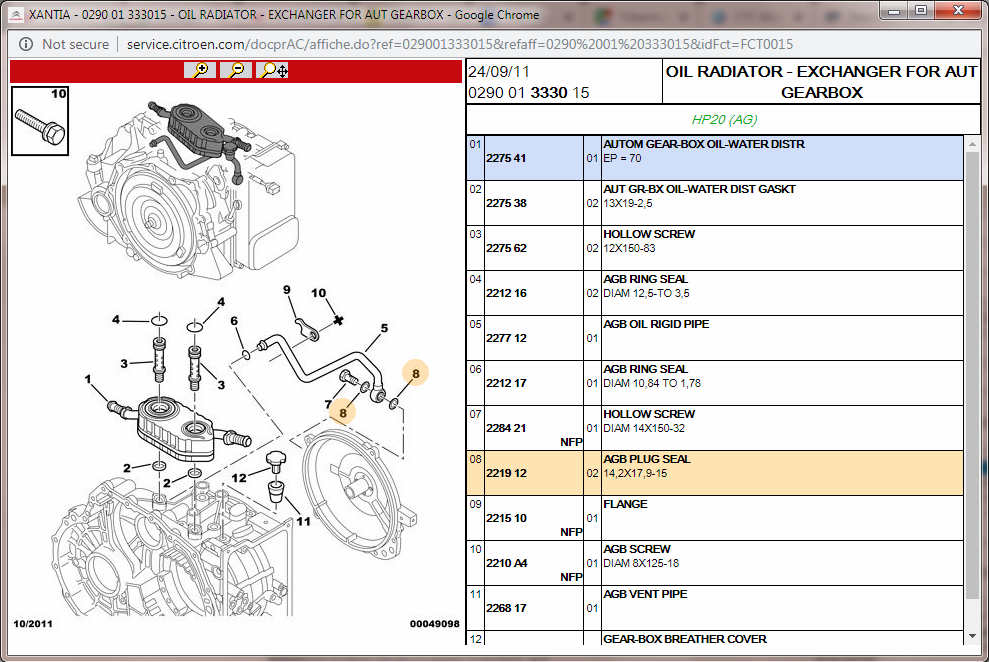Click the FLANGE description row
989x662 pixels.
[715, 518]
